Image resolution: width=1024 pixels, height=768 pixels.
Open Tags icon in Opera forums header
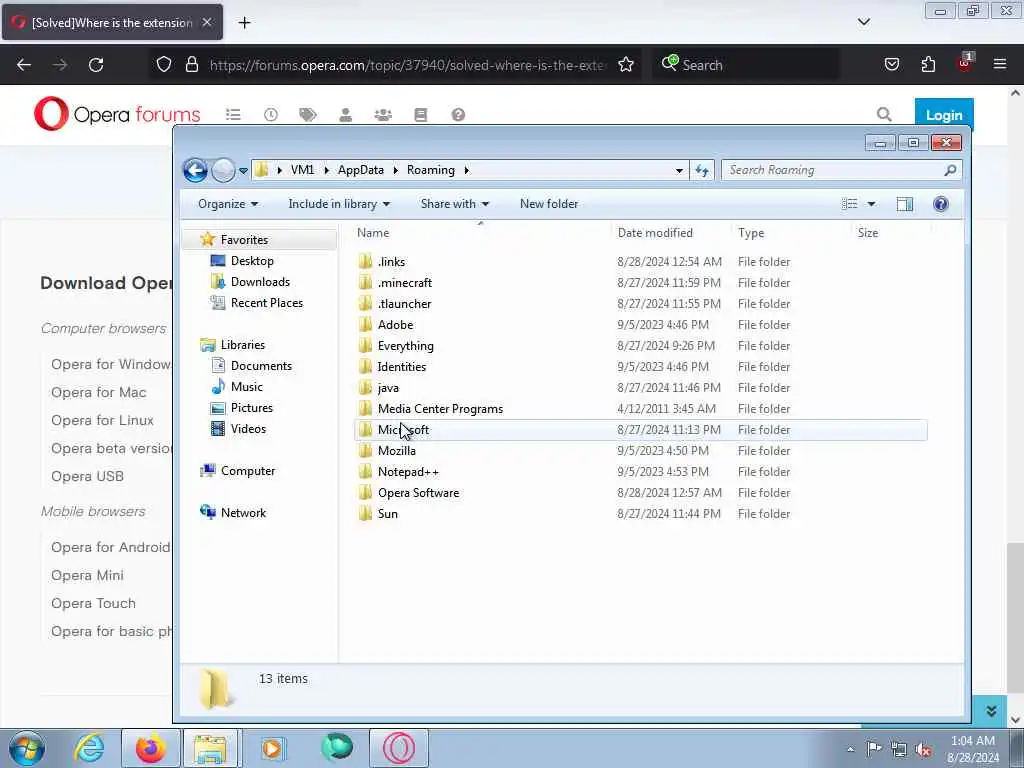[308, 115]
